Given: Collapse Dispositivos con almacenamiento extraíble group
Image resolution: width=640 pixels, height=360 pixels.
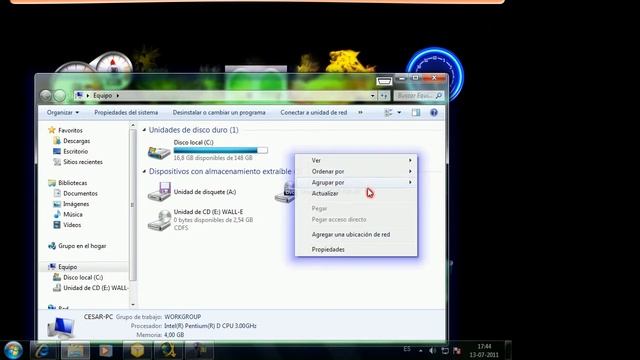Looking at the screenshot, I should (144, 171).
